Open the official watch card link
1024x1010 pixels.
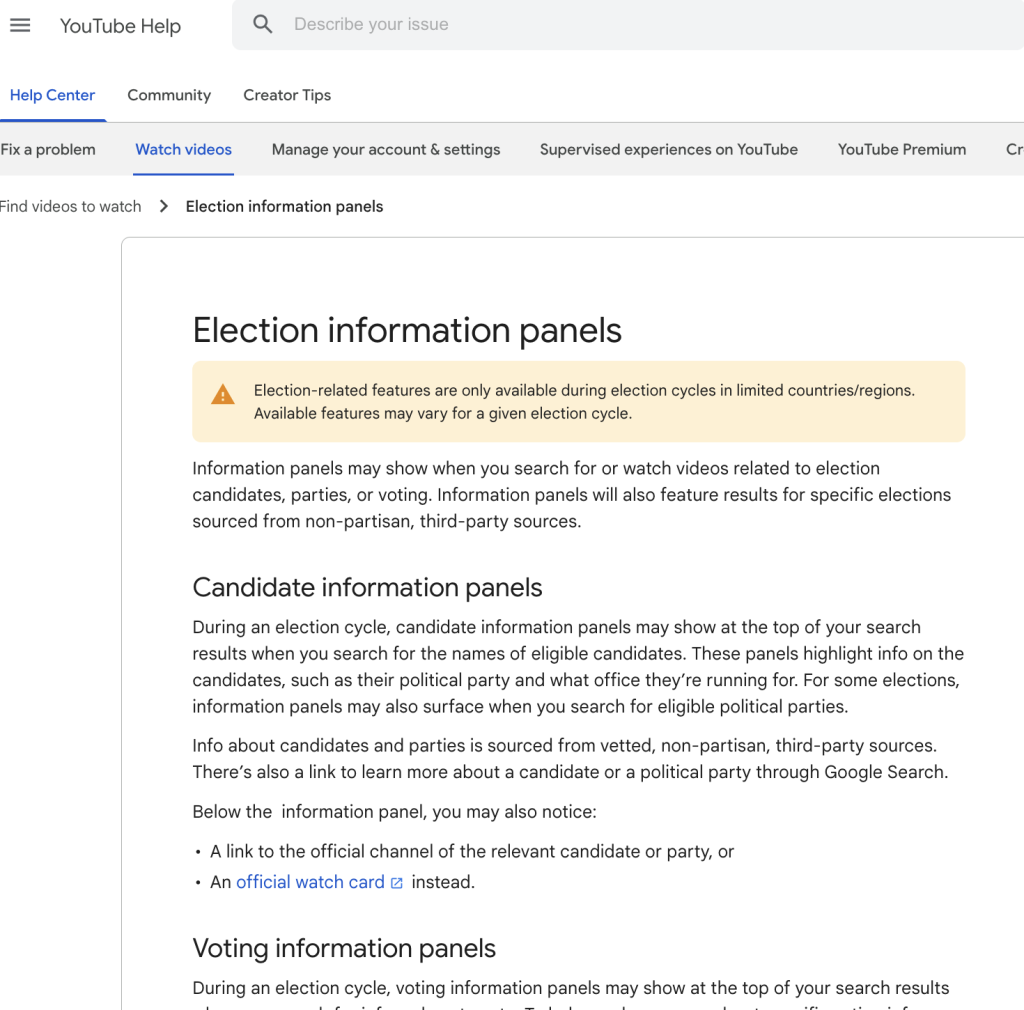(310, 882)
